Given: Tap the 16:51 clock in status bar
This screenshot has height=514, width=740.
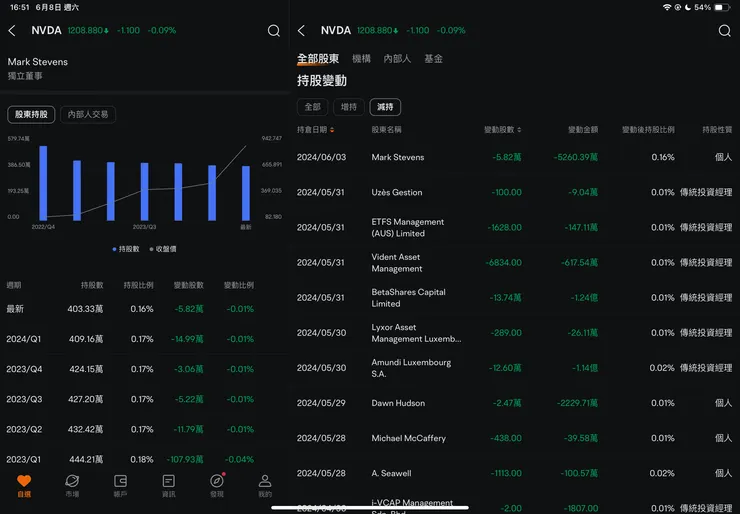Looking at the screenshot, I should [19, 8].
